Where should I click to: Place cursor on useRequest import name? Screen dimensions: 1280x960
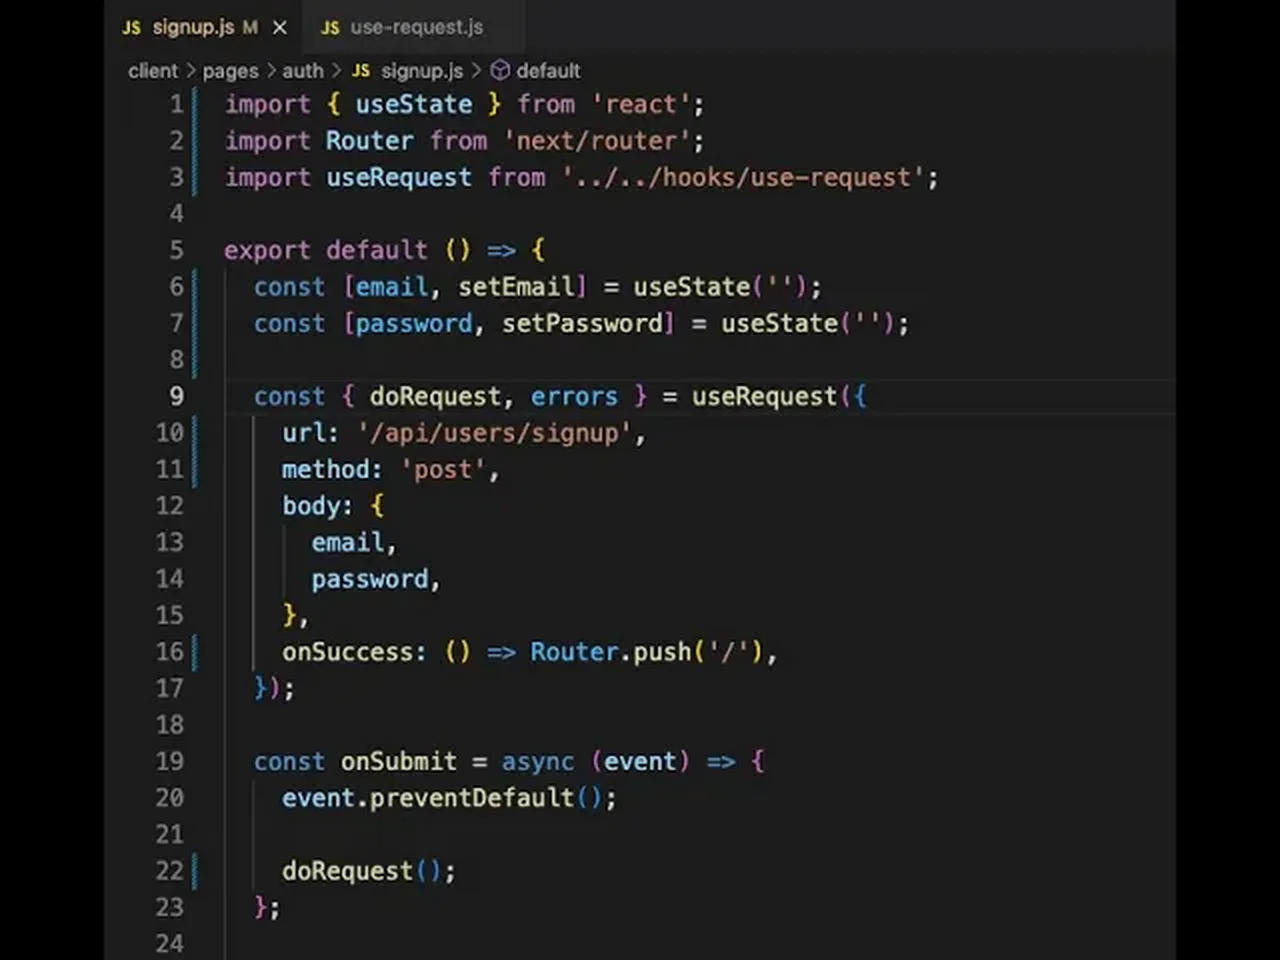398,178
